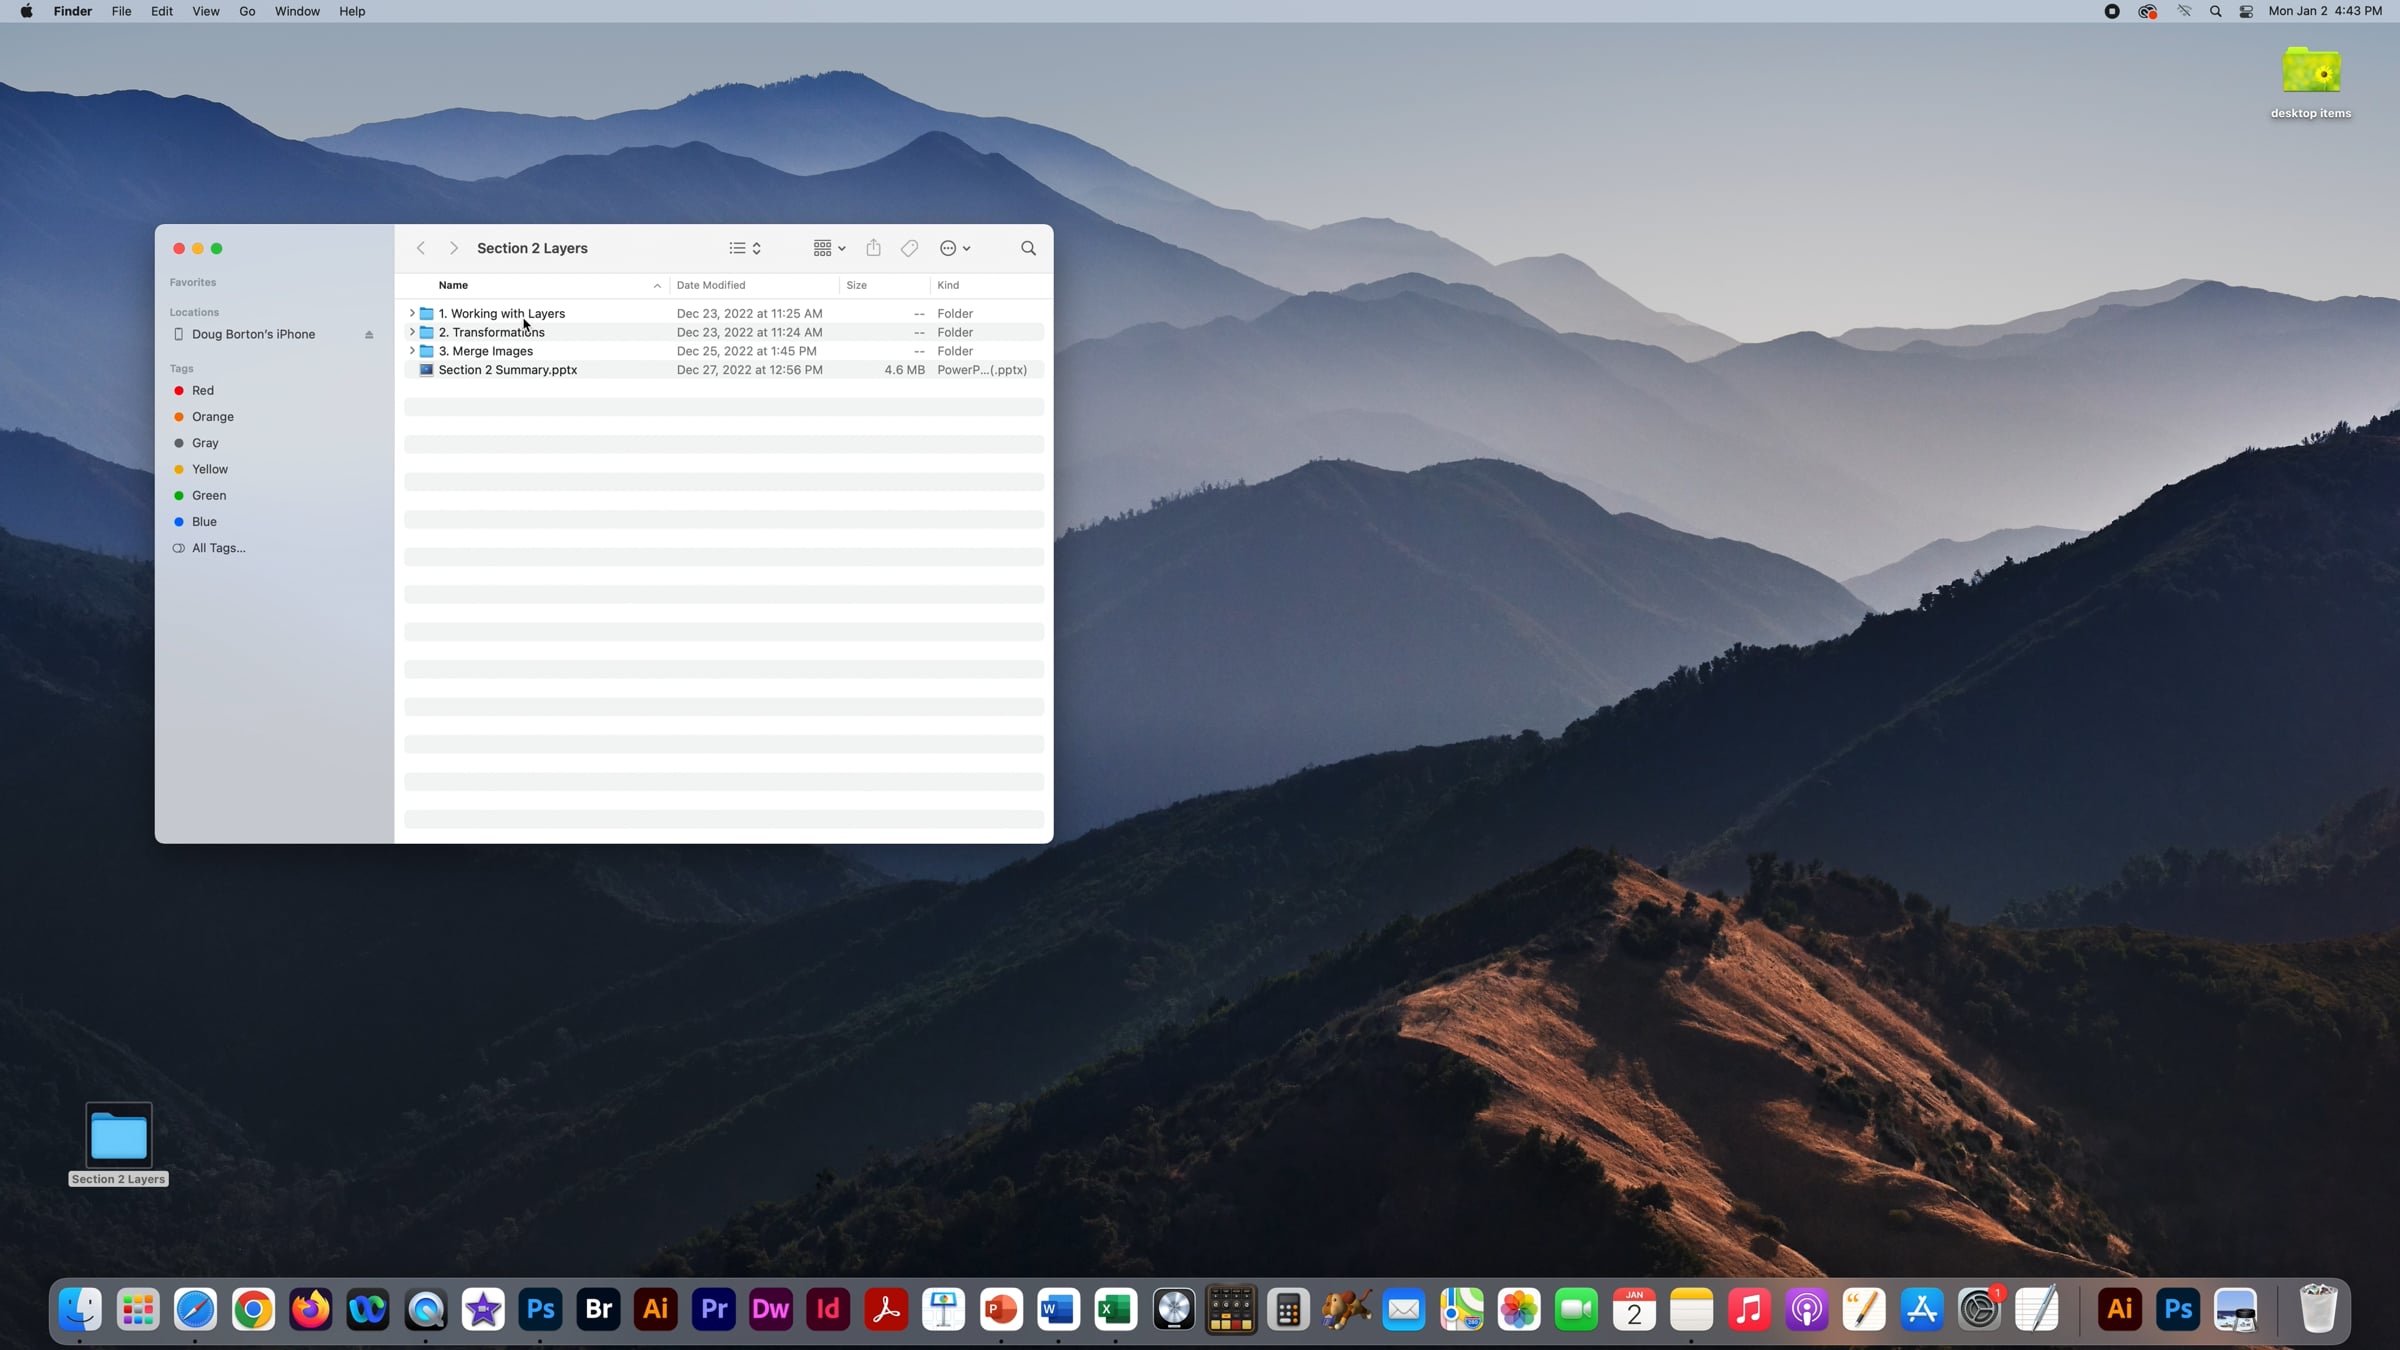Expand the 1. Working with Layers folder
The height and width of the screenshot is (1350, 2400).
click(x=412, y=313)
